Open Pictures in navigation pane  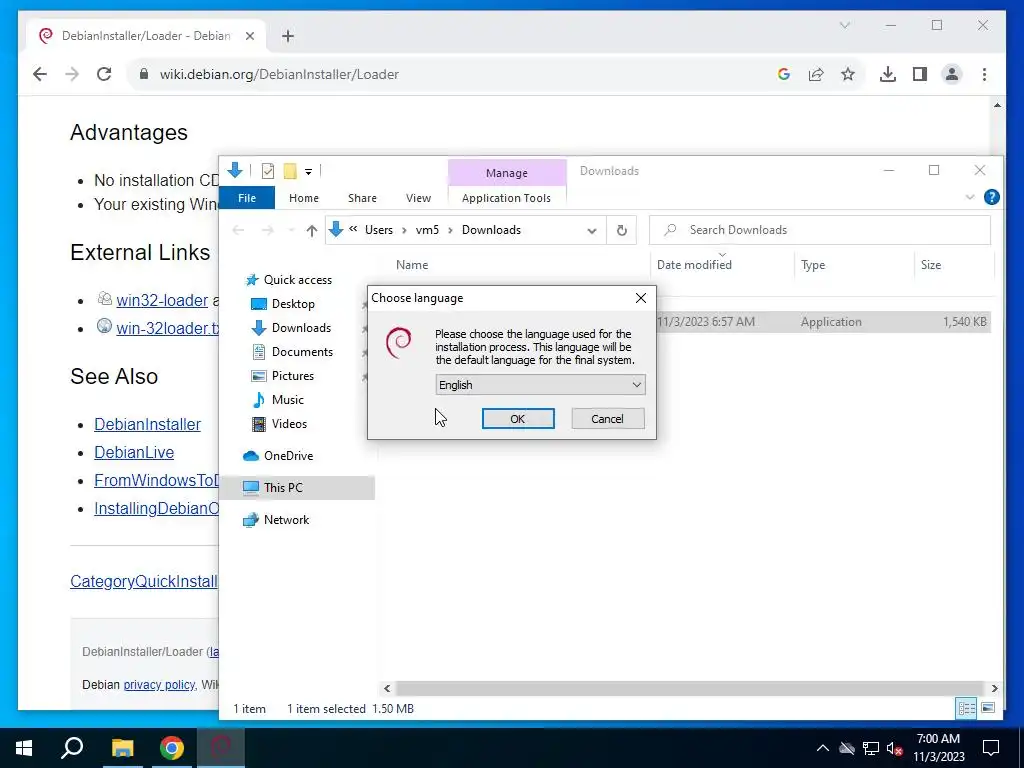pos(293,376)
